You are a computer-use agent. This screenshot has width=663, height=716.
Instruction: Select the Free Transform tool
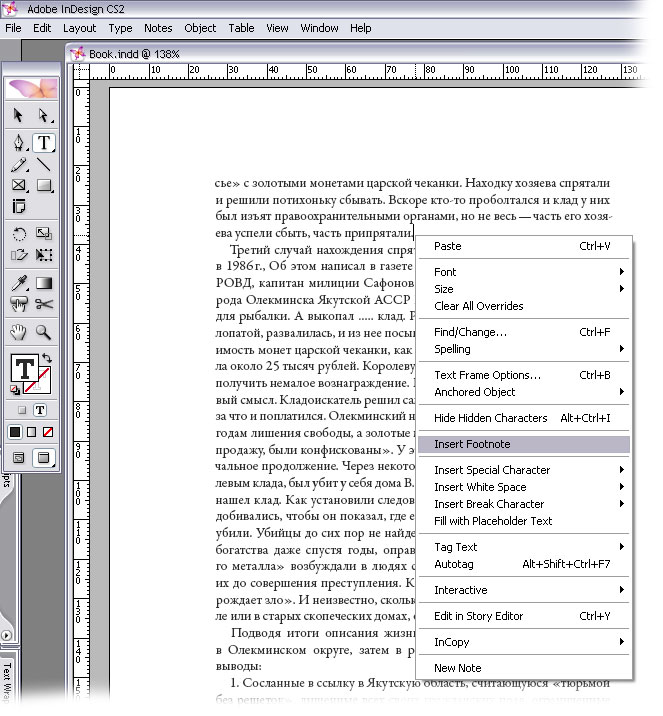point(44,255)
